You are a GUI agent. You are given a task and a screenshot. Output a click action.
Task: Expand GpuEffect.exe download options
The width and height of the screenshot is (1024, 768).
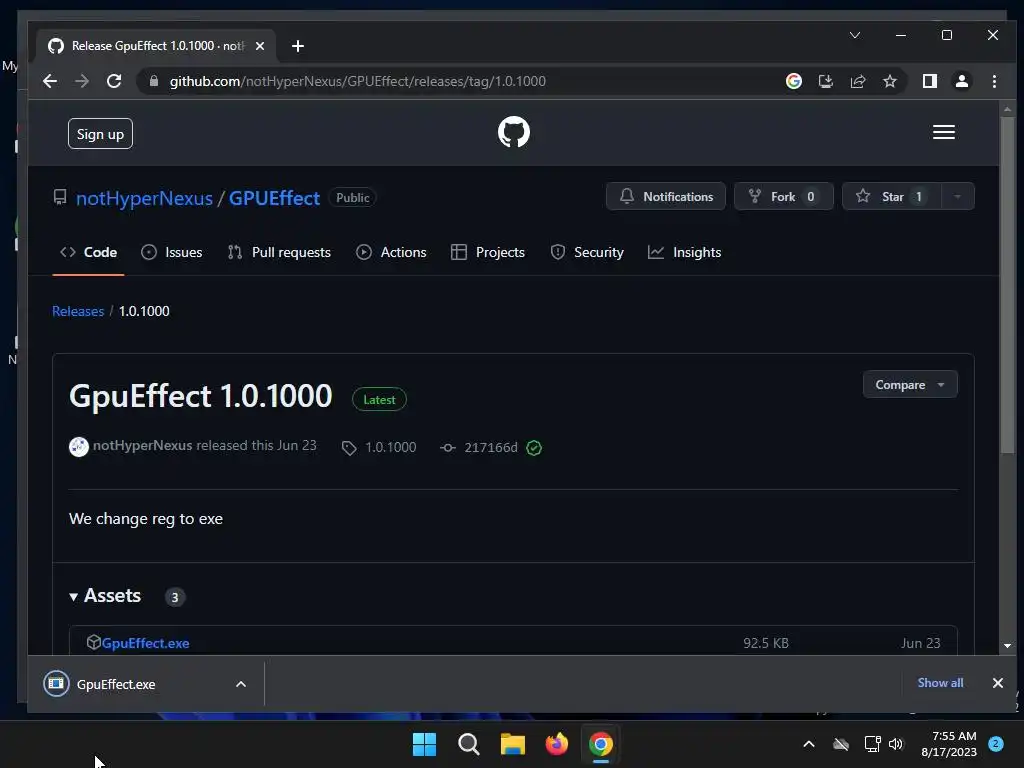pyautogui.click(x=241, y=684)
